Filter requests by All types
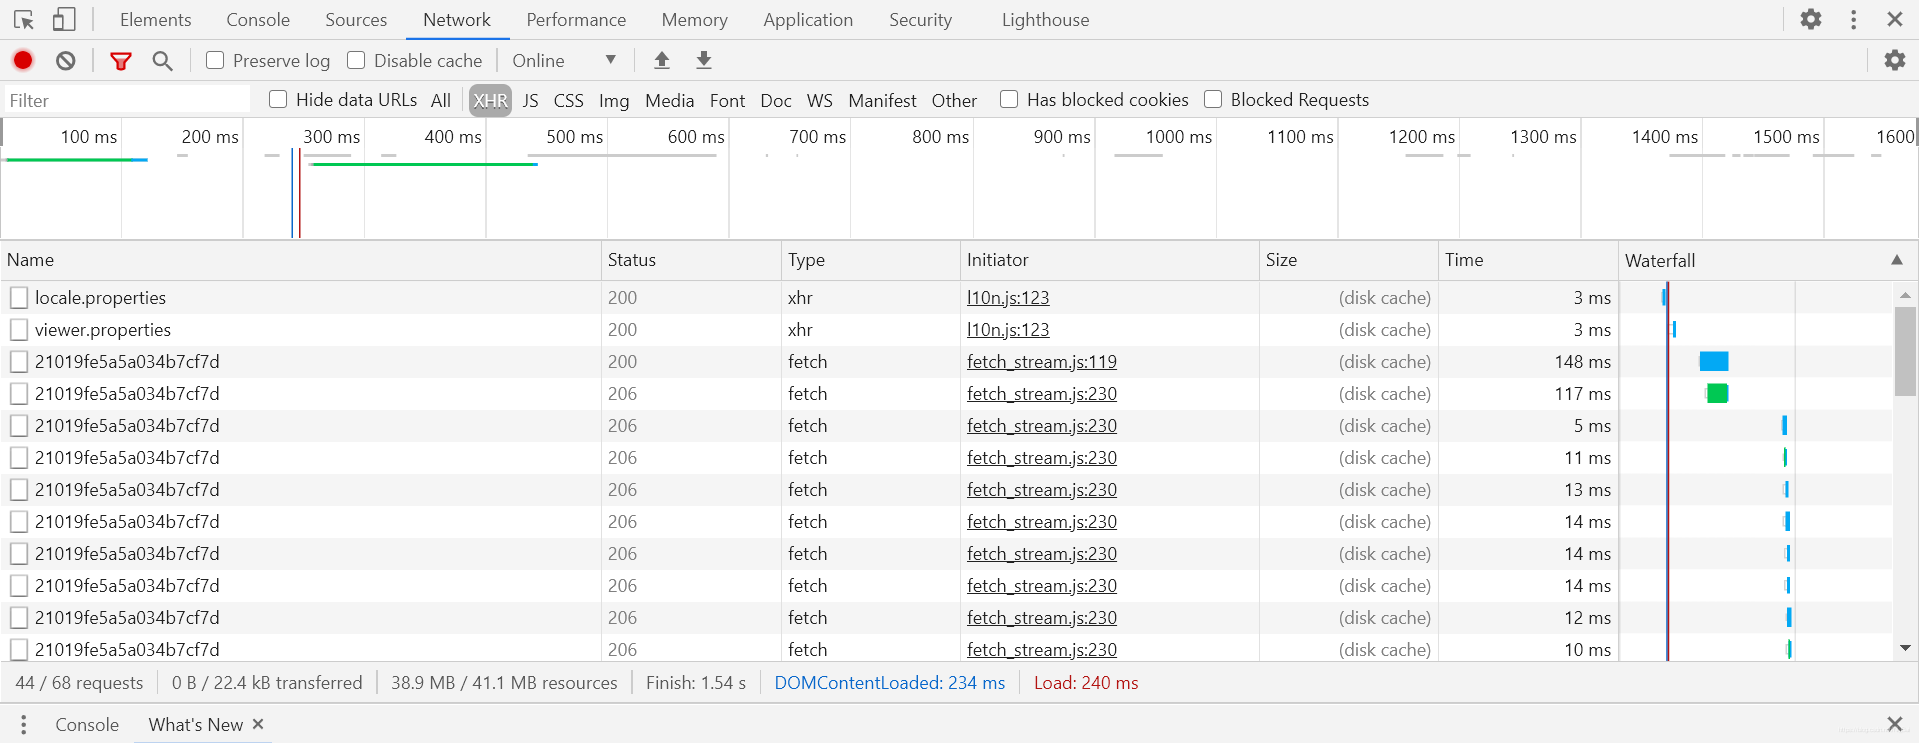Viewport: 1919px width, 743px height. (x=441, y=100)
